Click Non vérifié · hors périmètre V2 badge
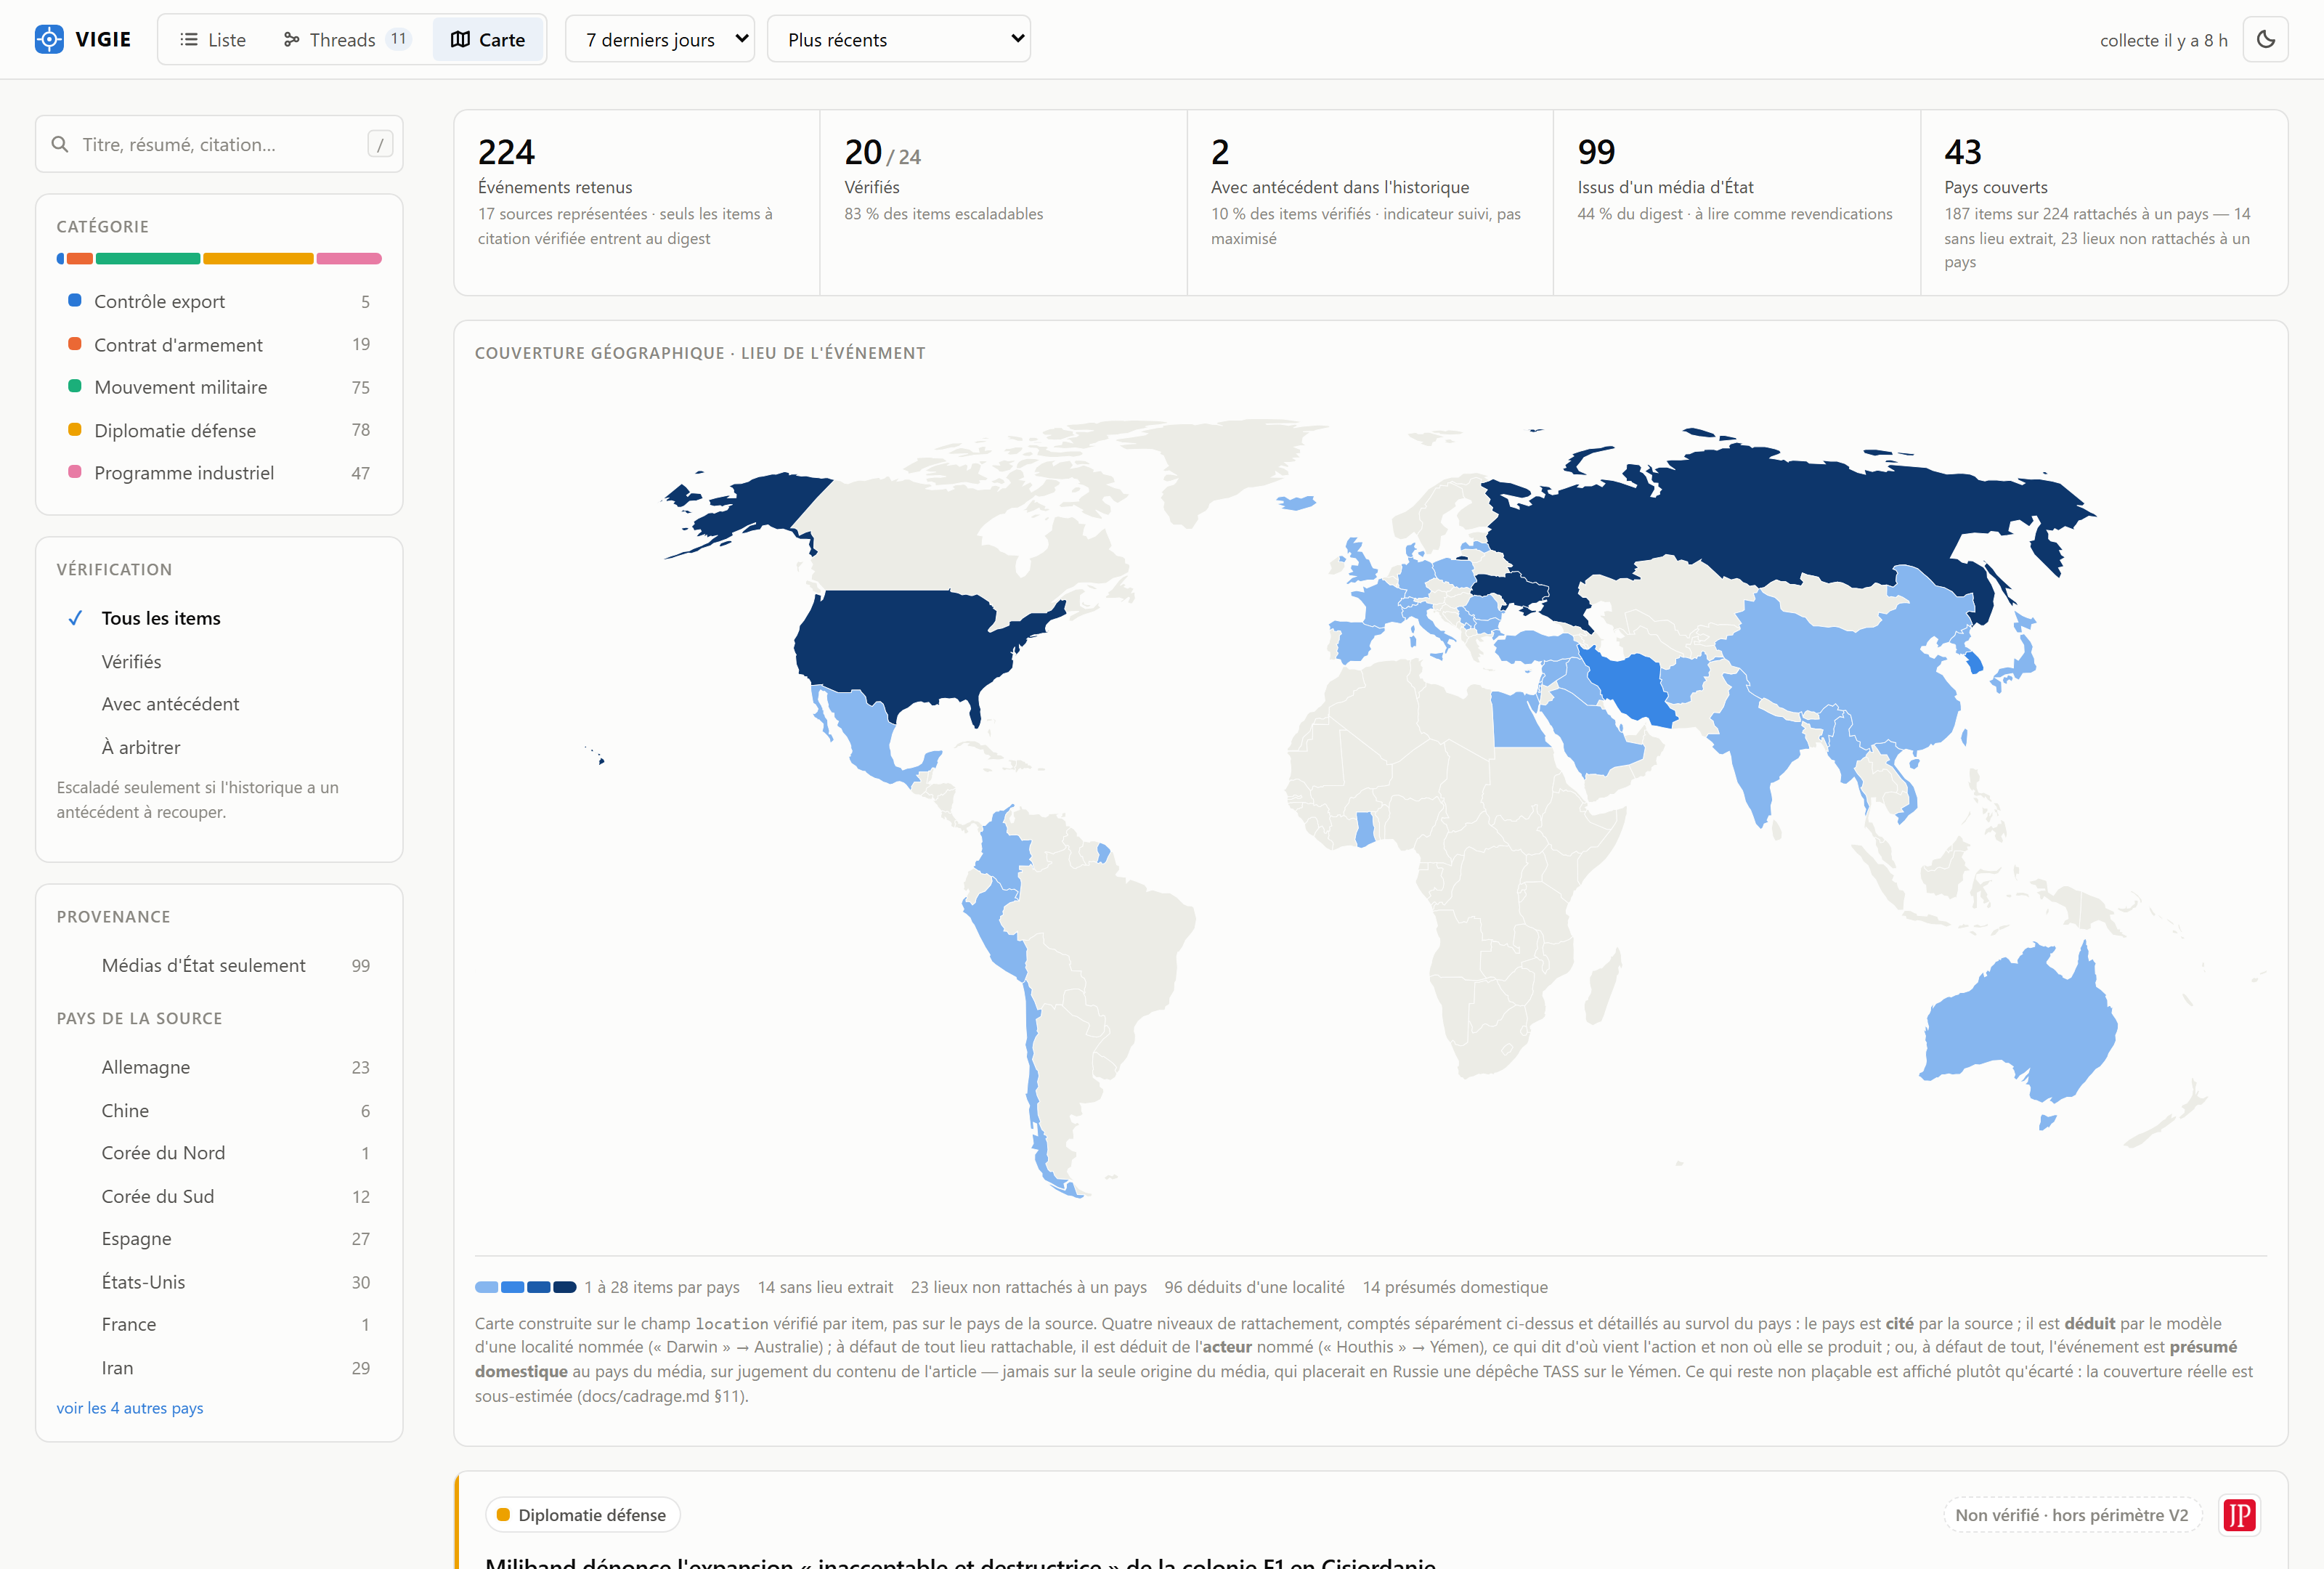This screenshot has width=2324, height=1569. point(2072,1515)
